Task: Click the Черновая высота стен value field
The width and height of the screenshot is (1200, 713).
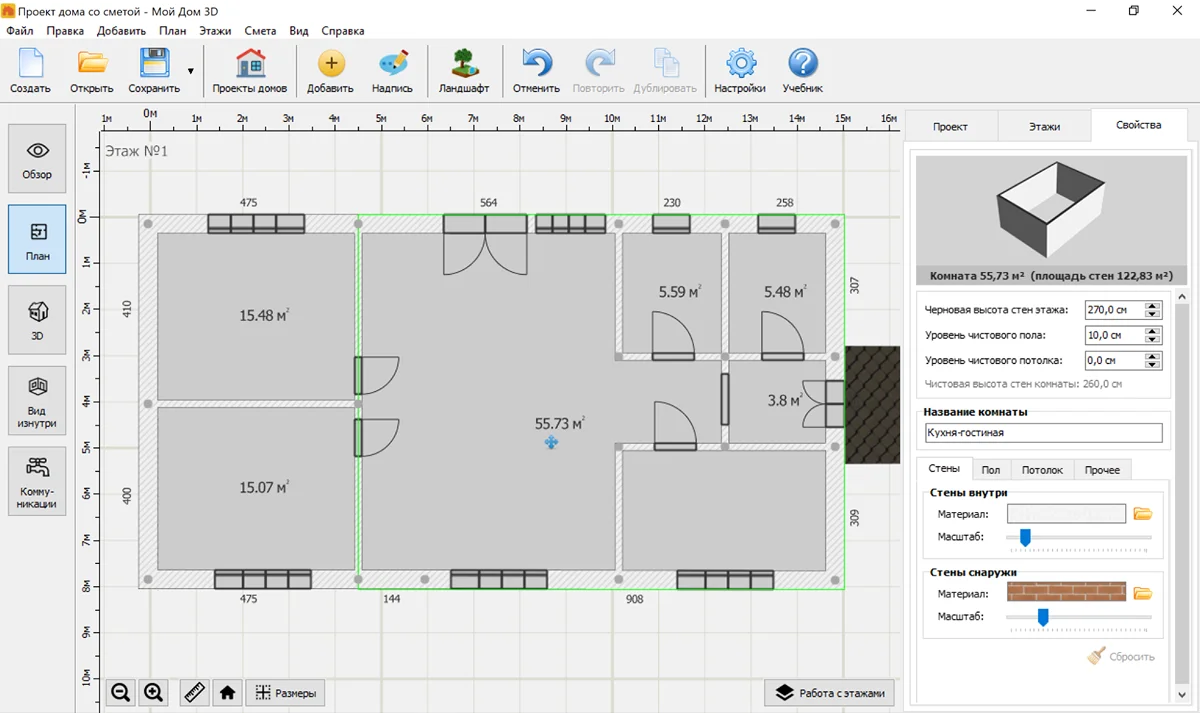Action: [1114, 310]
